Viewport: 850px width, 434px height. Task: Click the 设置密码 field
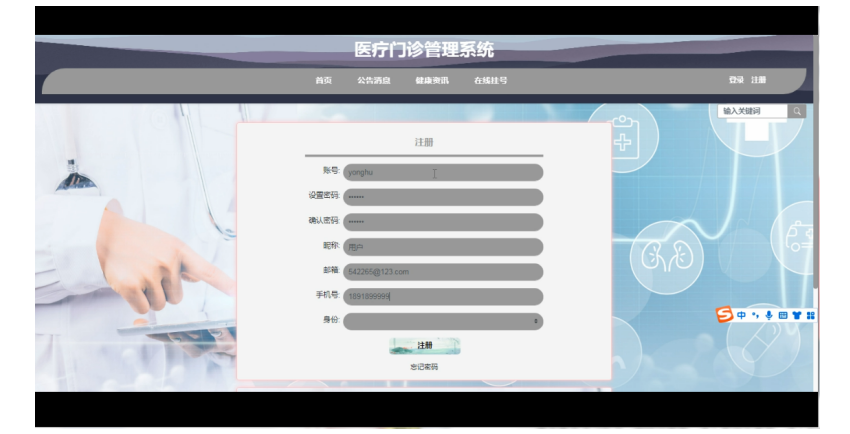point(443,197)
